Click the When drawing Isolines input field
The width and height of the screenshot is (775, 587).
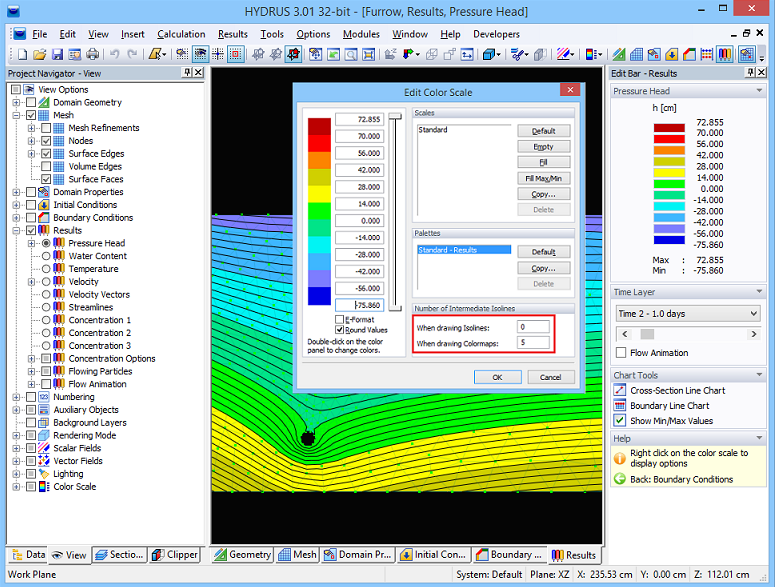(533, 327)
